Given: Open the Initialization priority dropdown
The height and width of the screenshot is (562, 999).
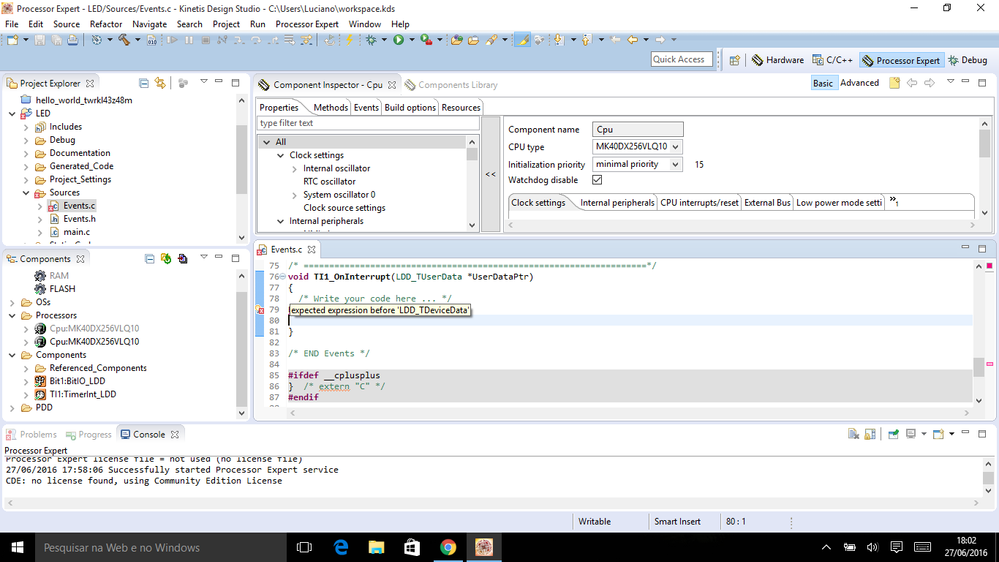Looking at the screenshot, I should [x=675, y=164].
